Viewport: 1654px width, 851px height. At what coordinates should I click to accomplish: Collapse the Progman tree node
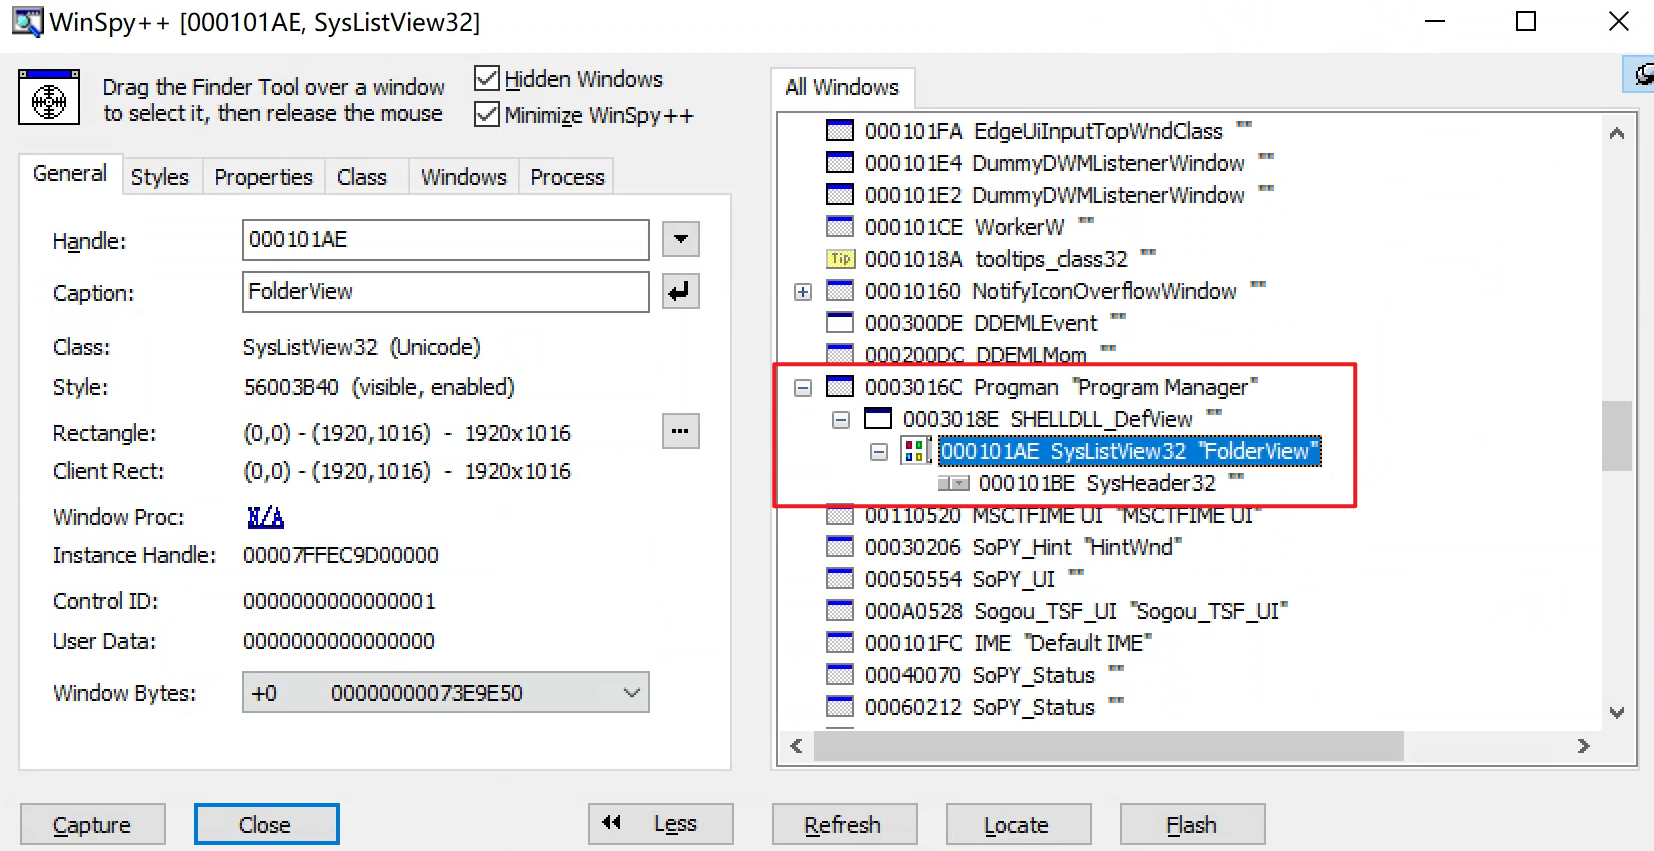[x=803, y=388]
